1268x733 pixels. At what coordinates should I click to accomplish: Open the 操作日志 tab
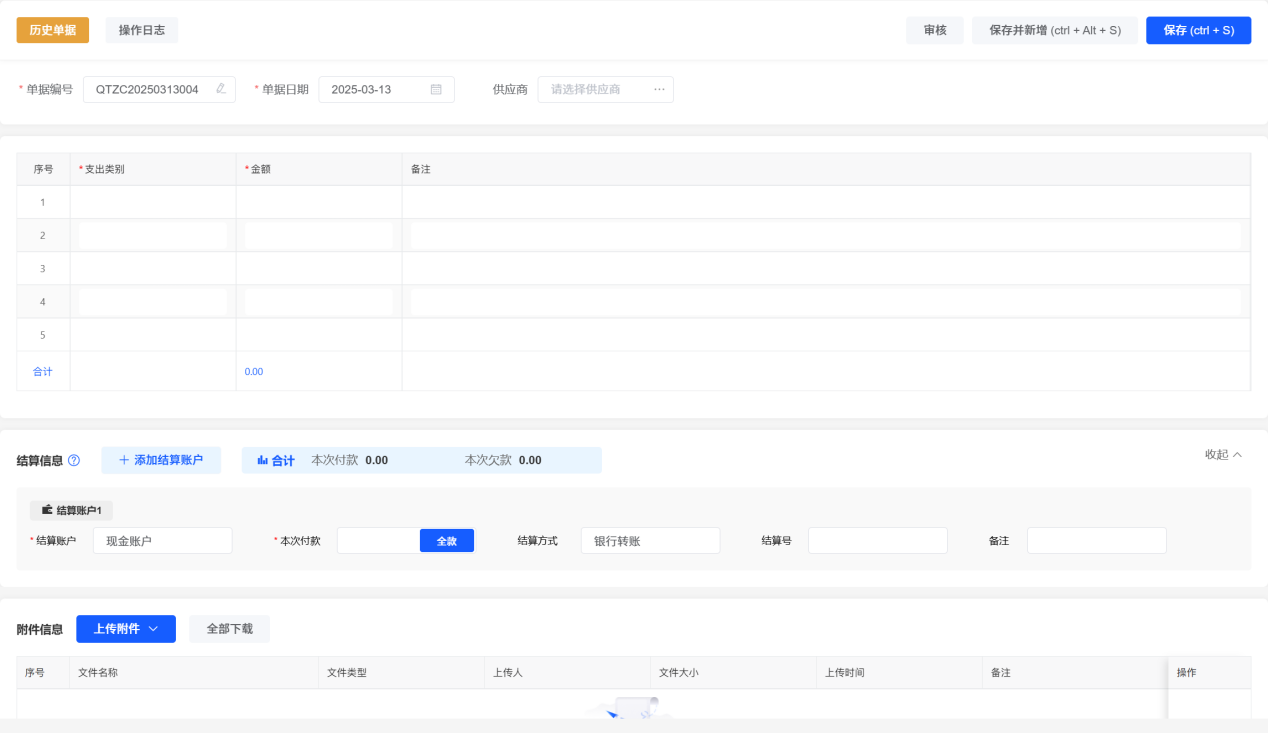click(x=142, y=30)
